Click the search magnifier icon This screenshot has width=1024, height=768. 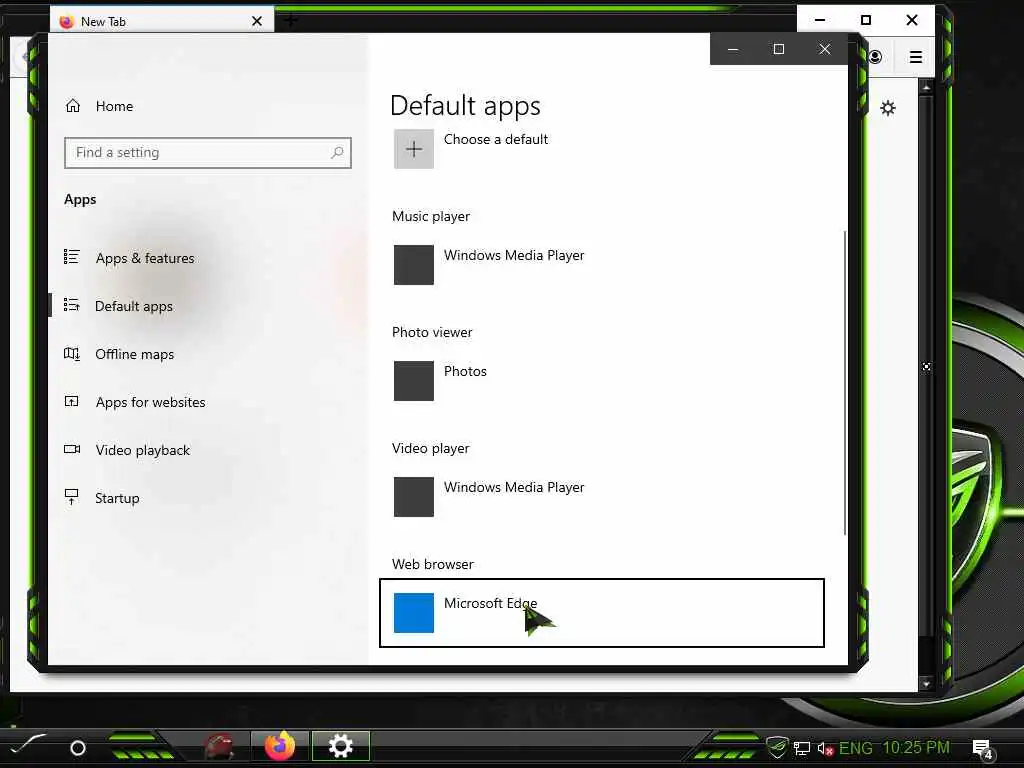click(x=337, y=153)
